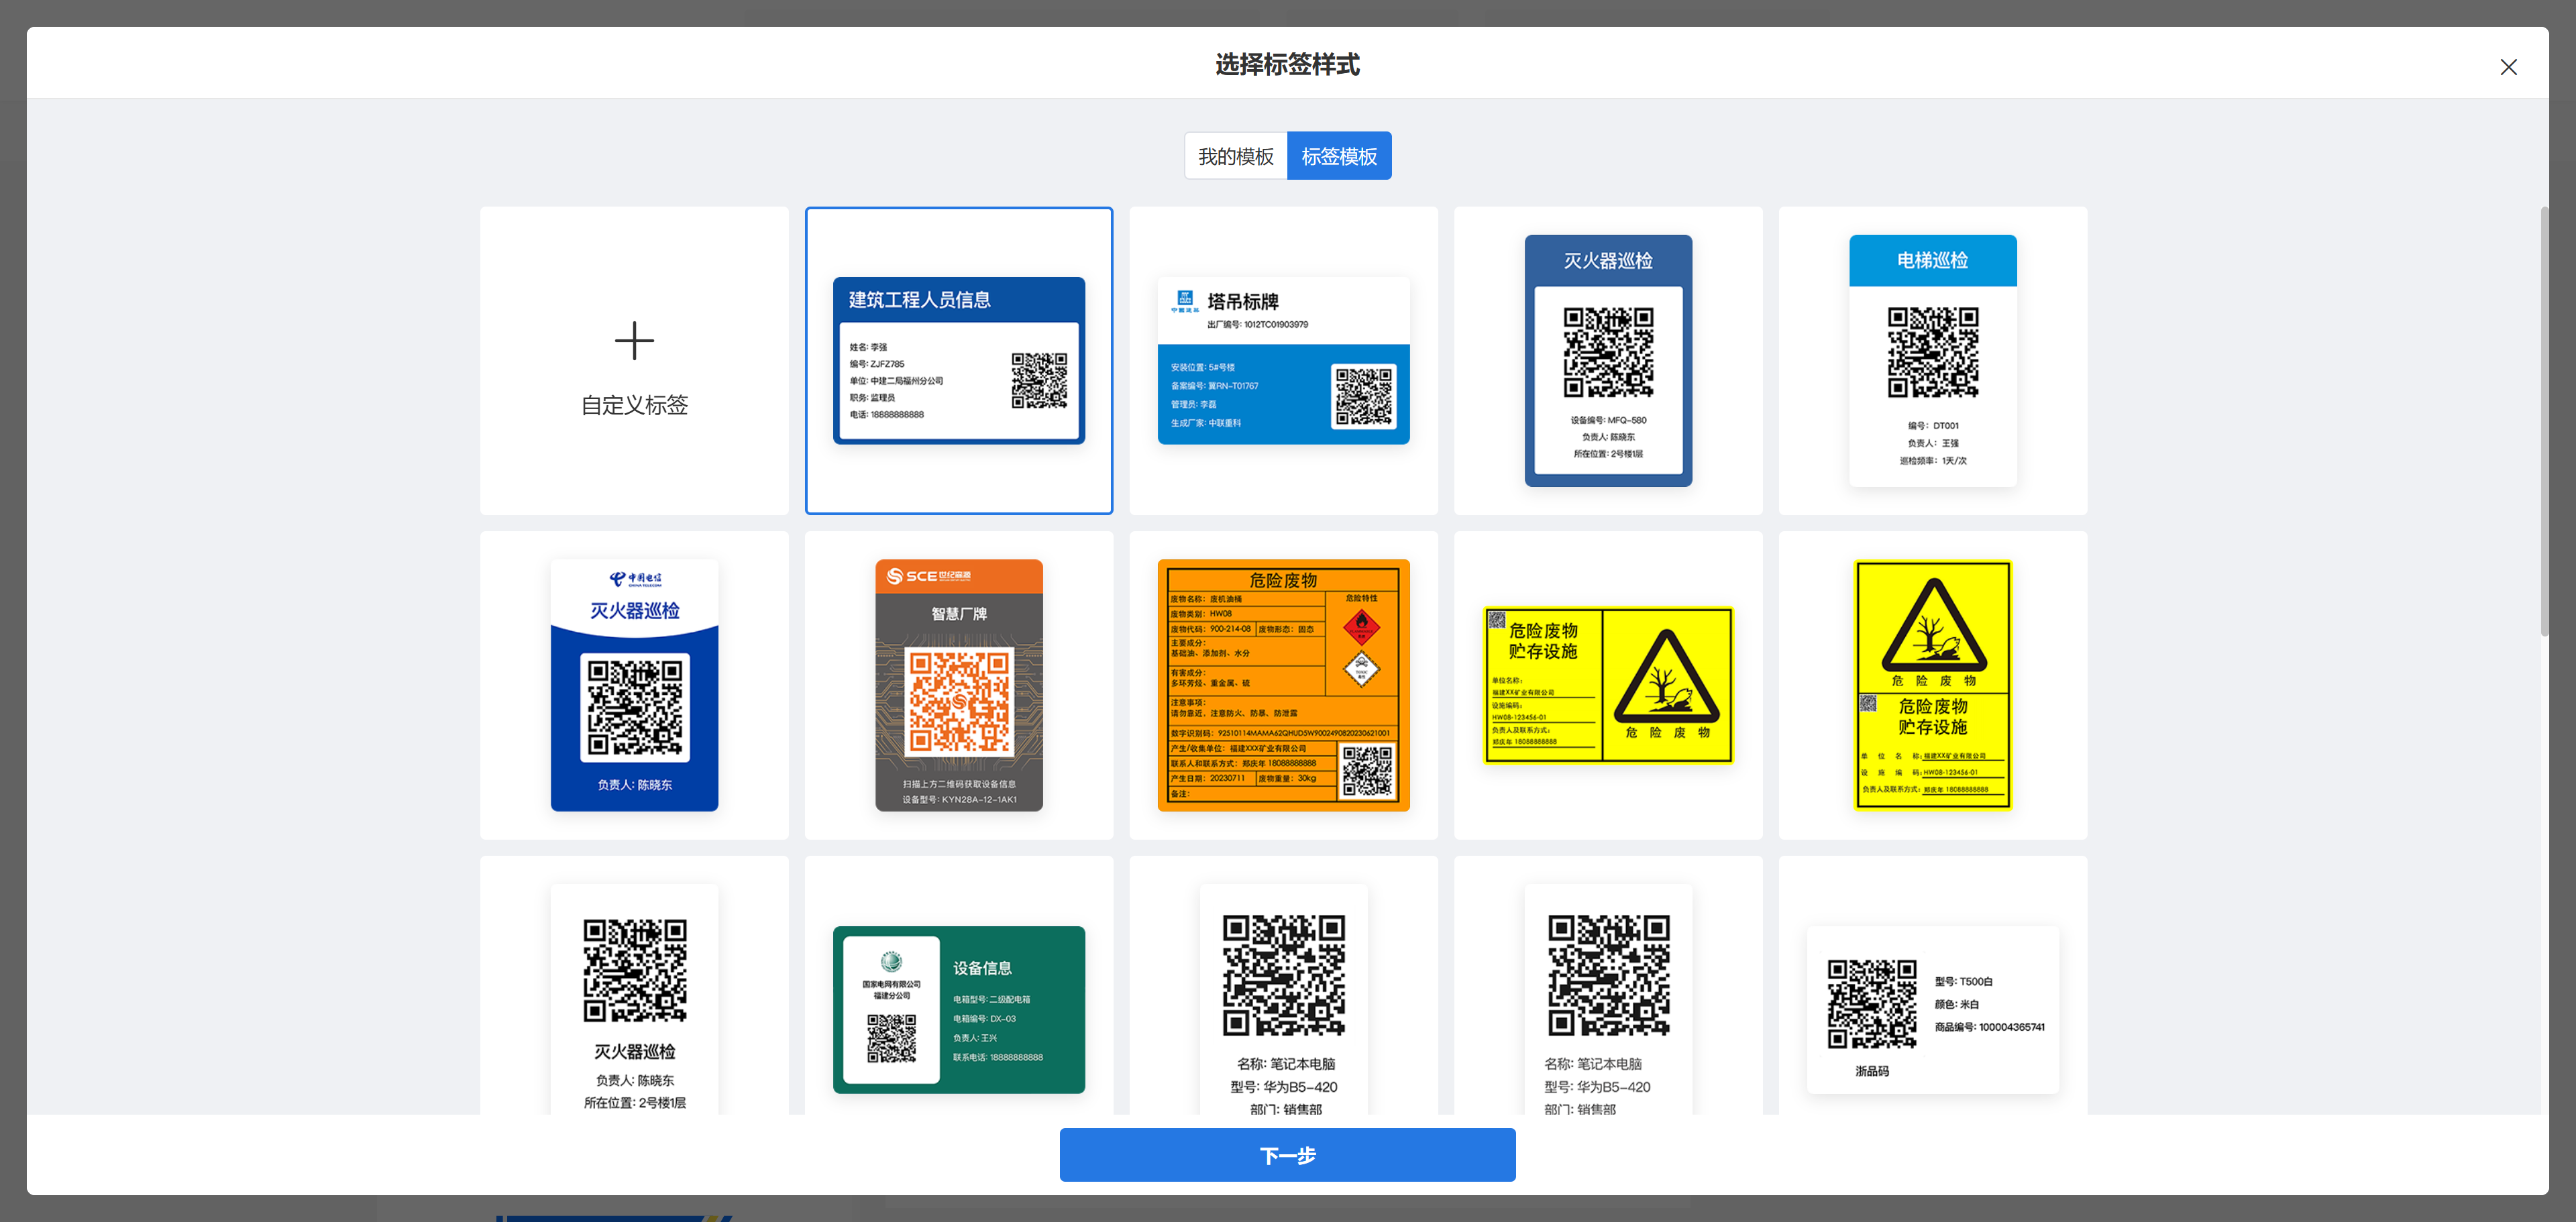
Task: Click the flammable red diamond icon on orange template
Action: (x=1361, y=627)
